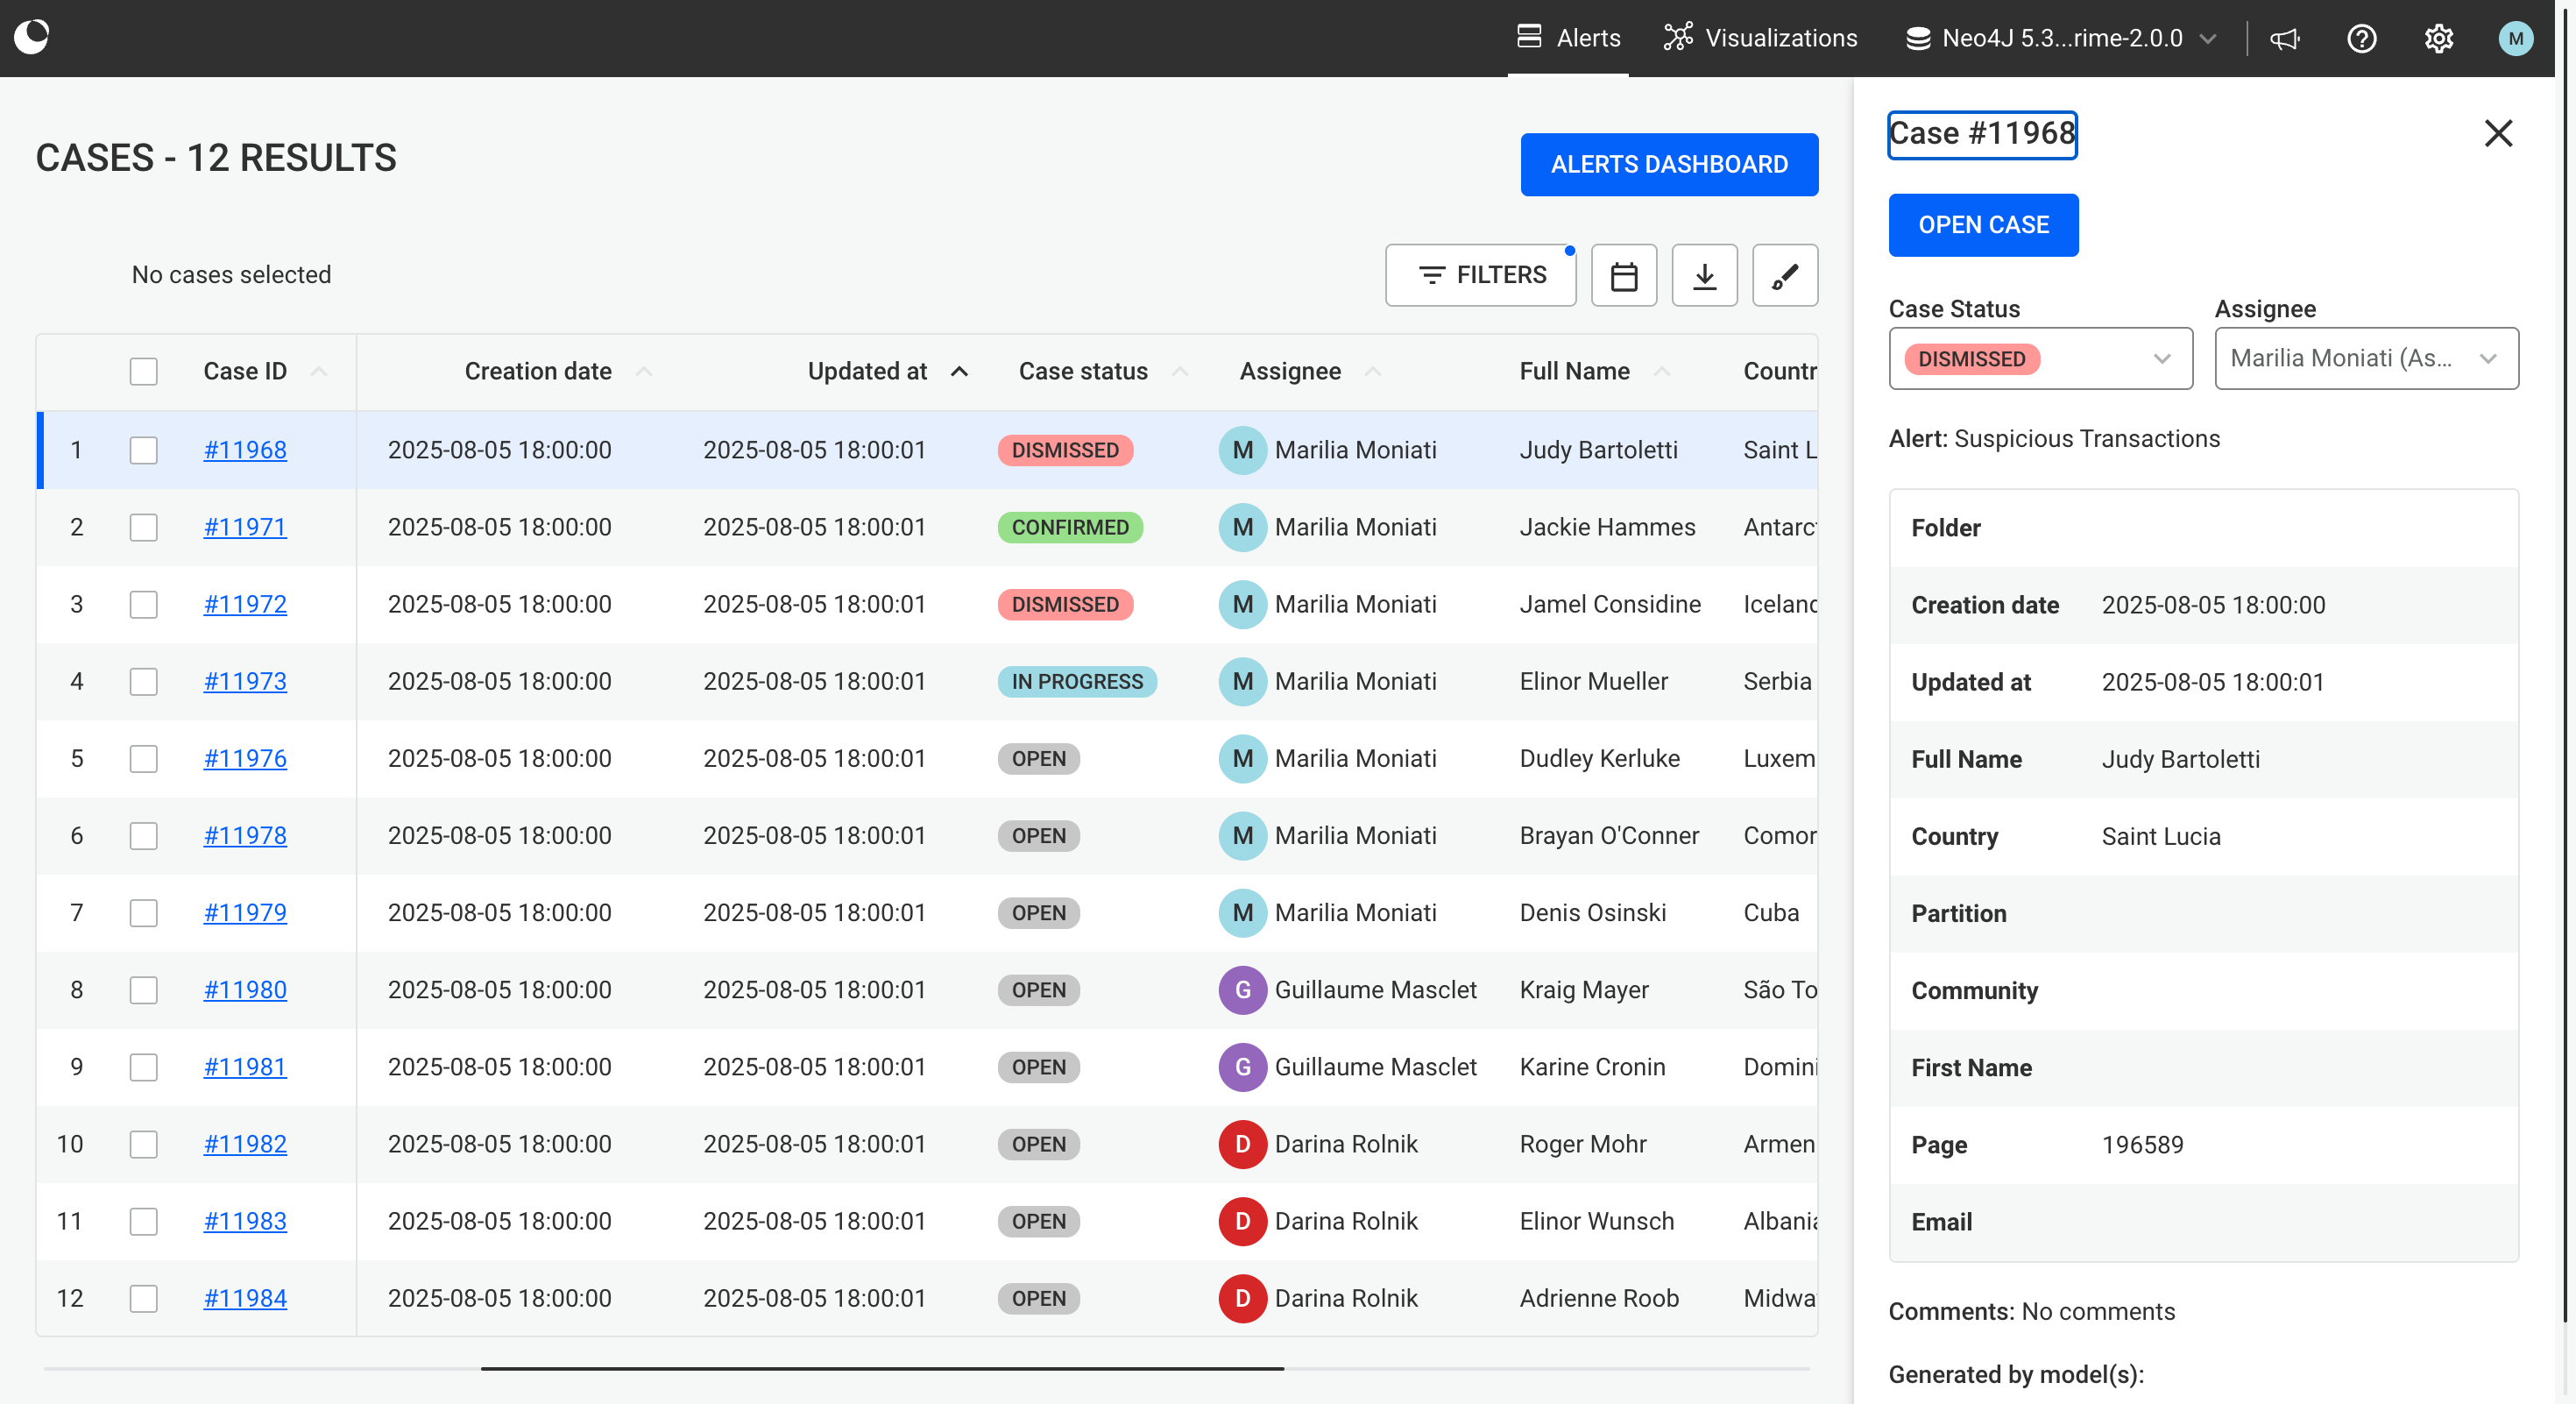
Task: Go to the Alerts tab
Action: click(x=1568, y=38)
